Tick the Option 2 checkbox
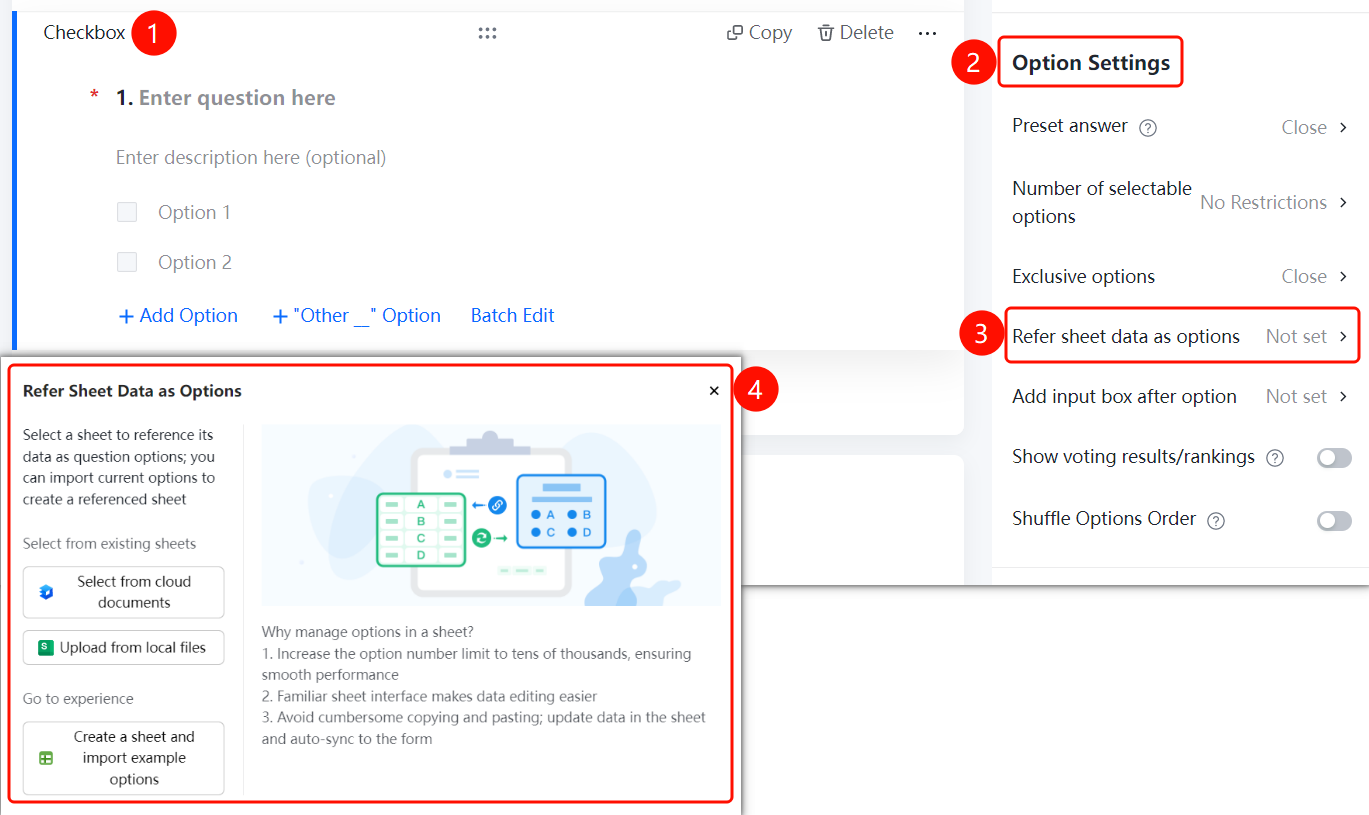The width and height of the screenshot is (1369, 815). [x=127, y=262]
